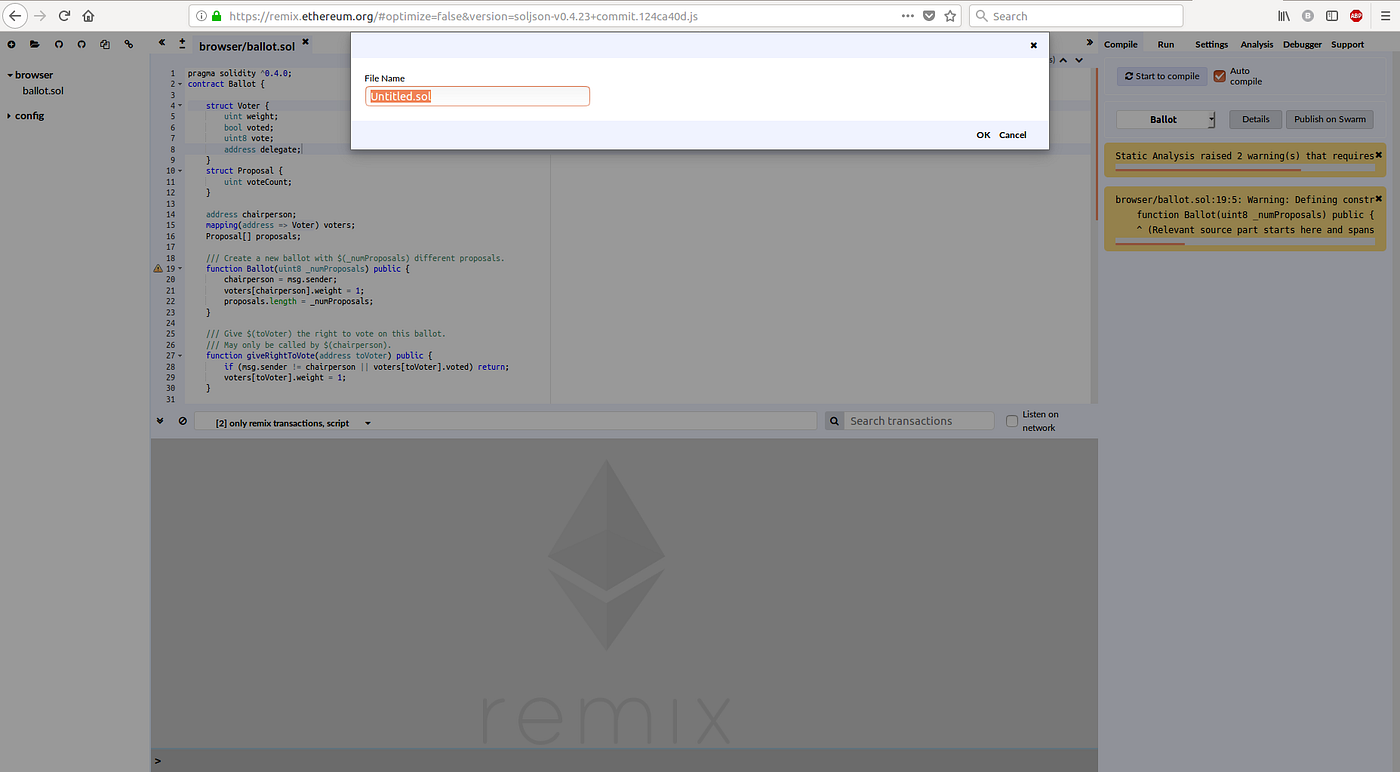Click the Start to compile button

click(x=1160, y=76)
